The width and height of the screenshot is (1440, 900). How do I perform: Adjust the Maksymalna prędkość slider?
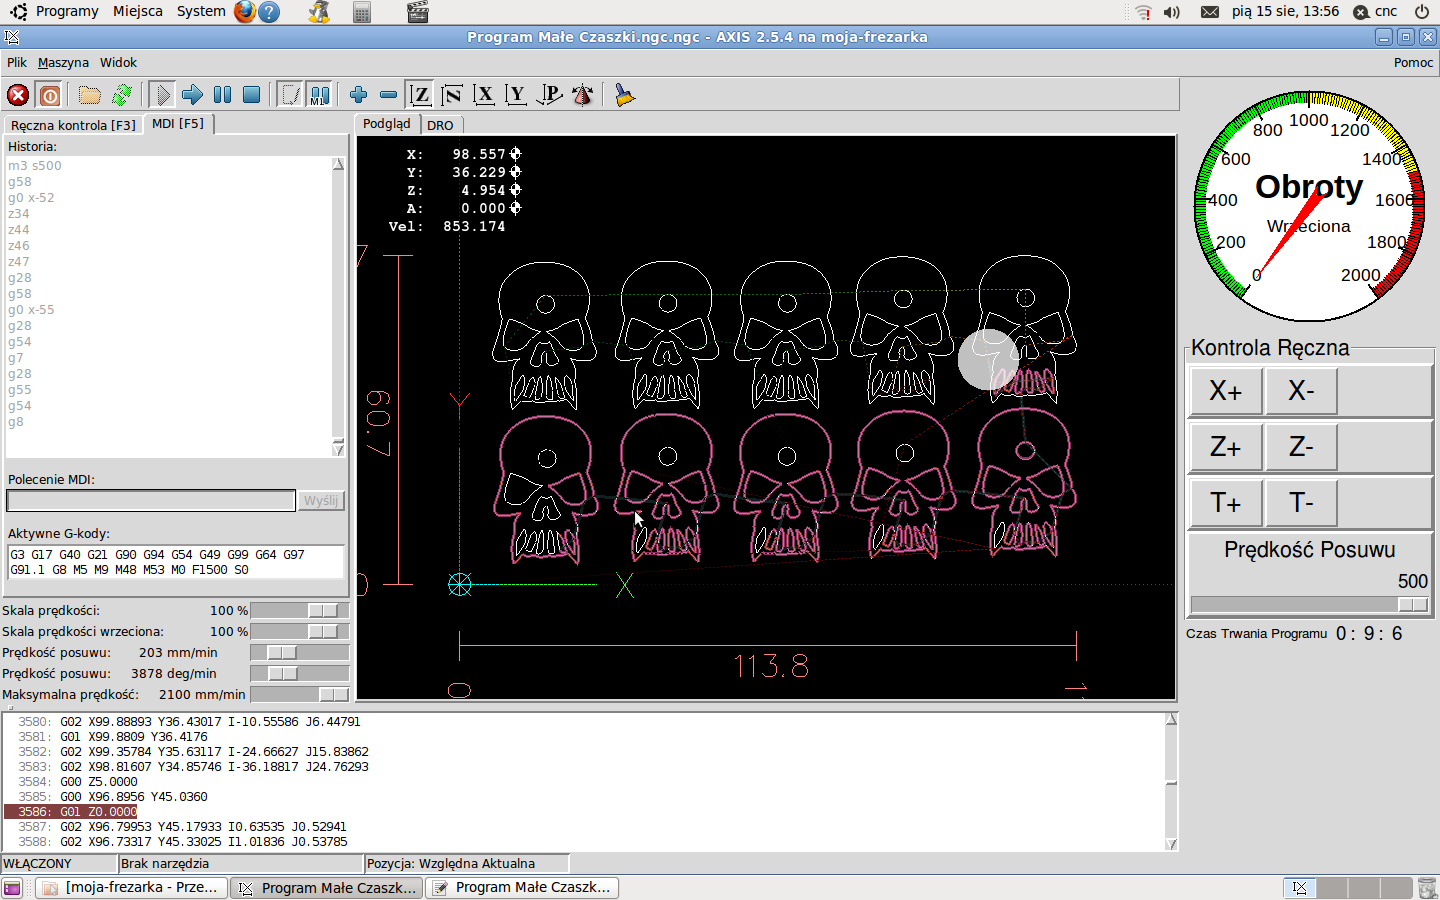299,694
